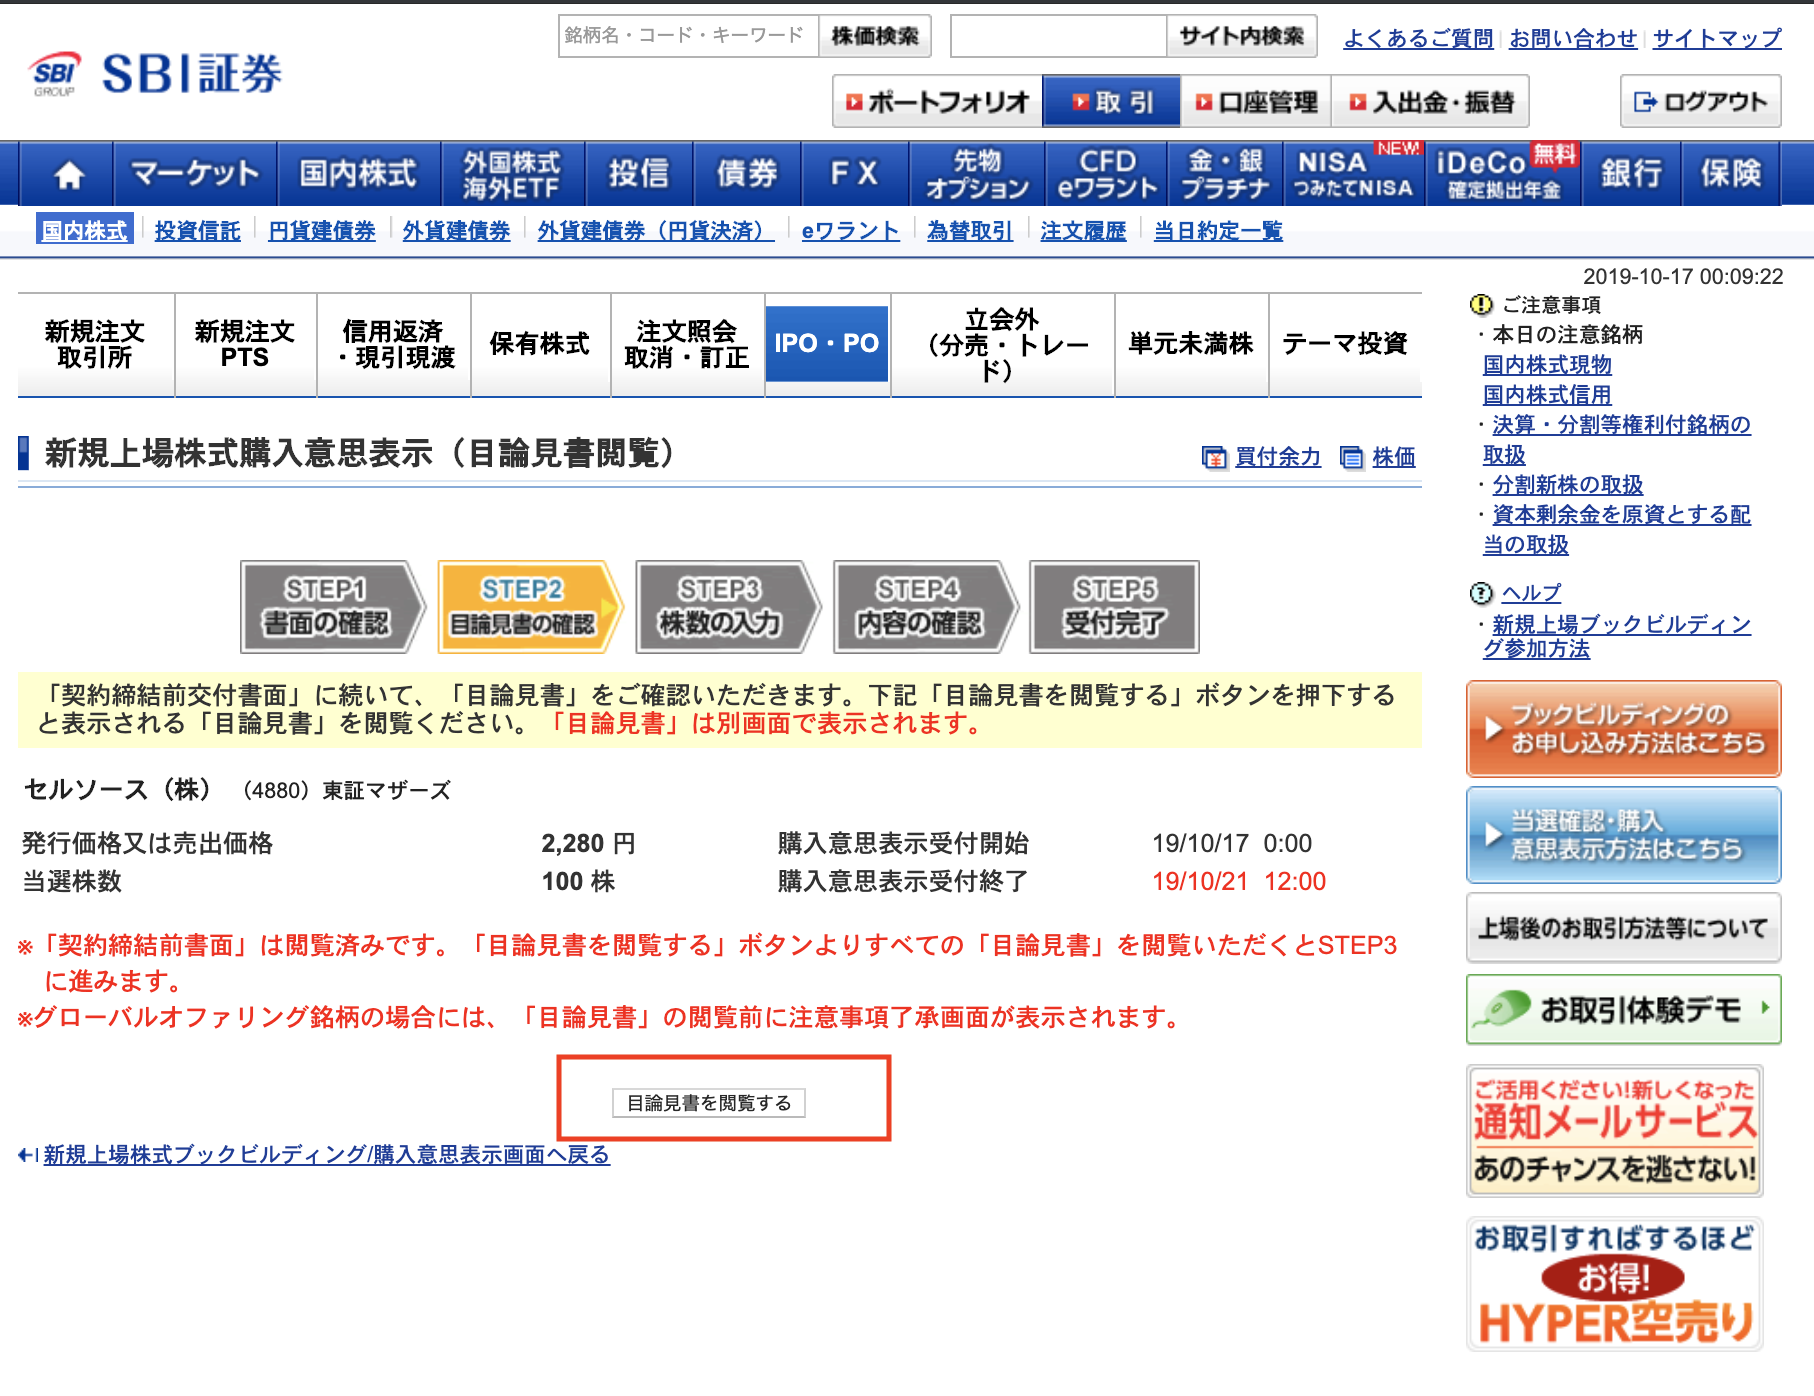Open the FX menu
The width and height of the screenshot is (1814, 1396).
click(x=855, y=174)
